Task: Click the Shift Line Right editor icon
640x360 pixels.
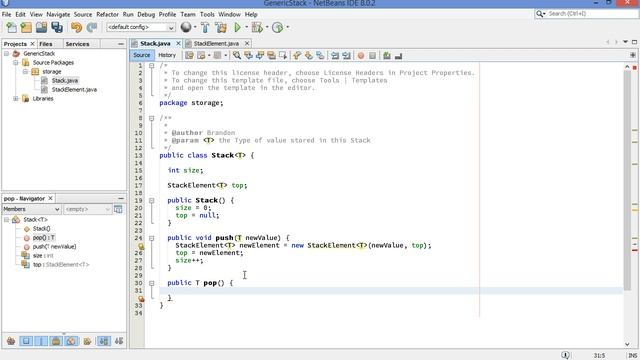Action: click(347, 55)
